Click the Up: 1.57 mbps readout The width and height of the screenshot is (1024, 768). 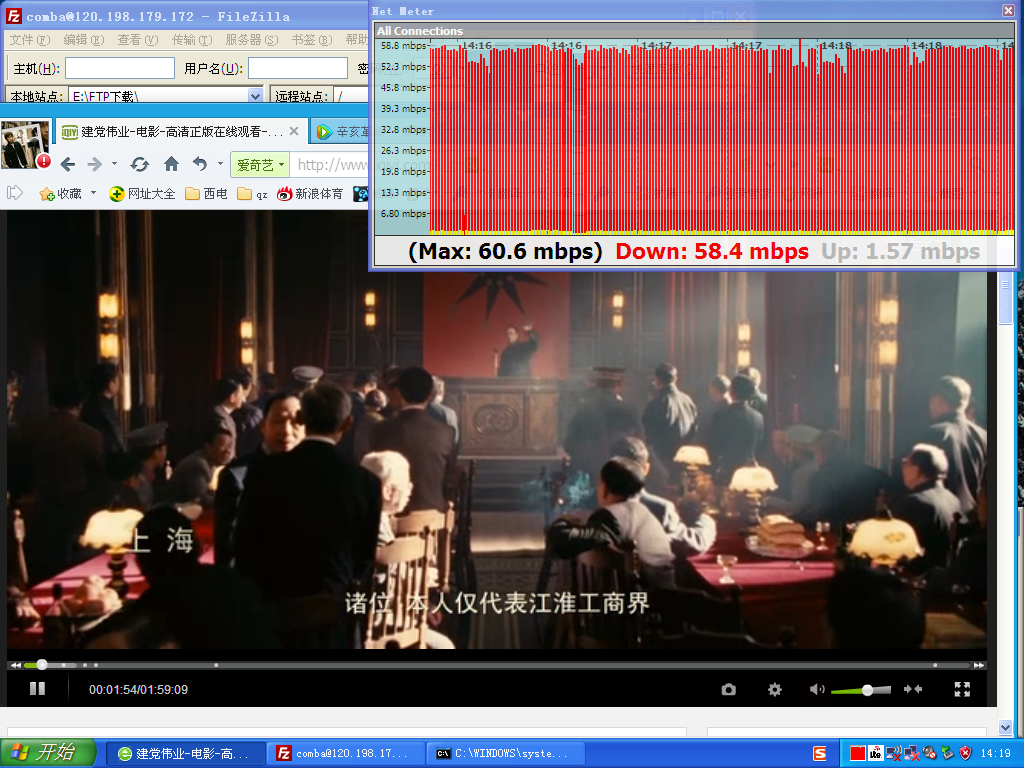[x=901, y=251]
